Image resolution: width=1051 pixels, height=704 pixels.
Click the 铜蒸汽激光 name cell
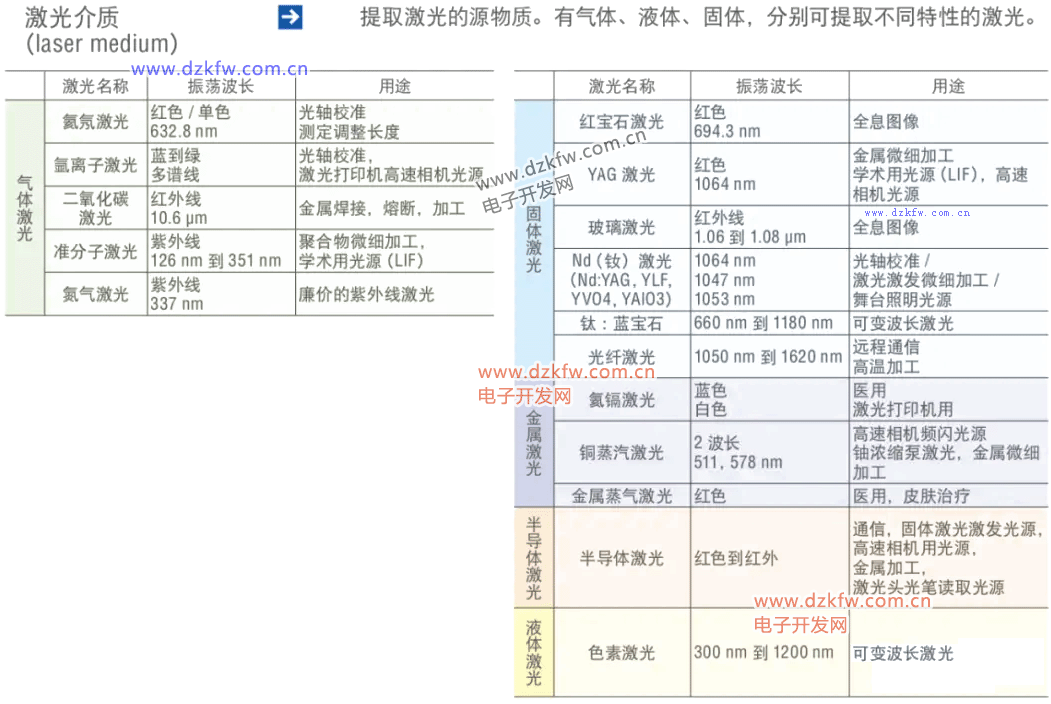click(621, 452)
